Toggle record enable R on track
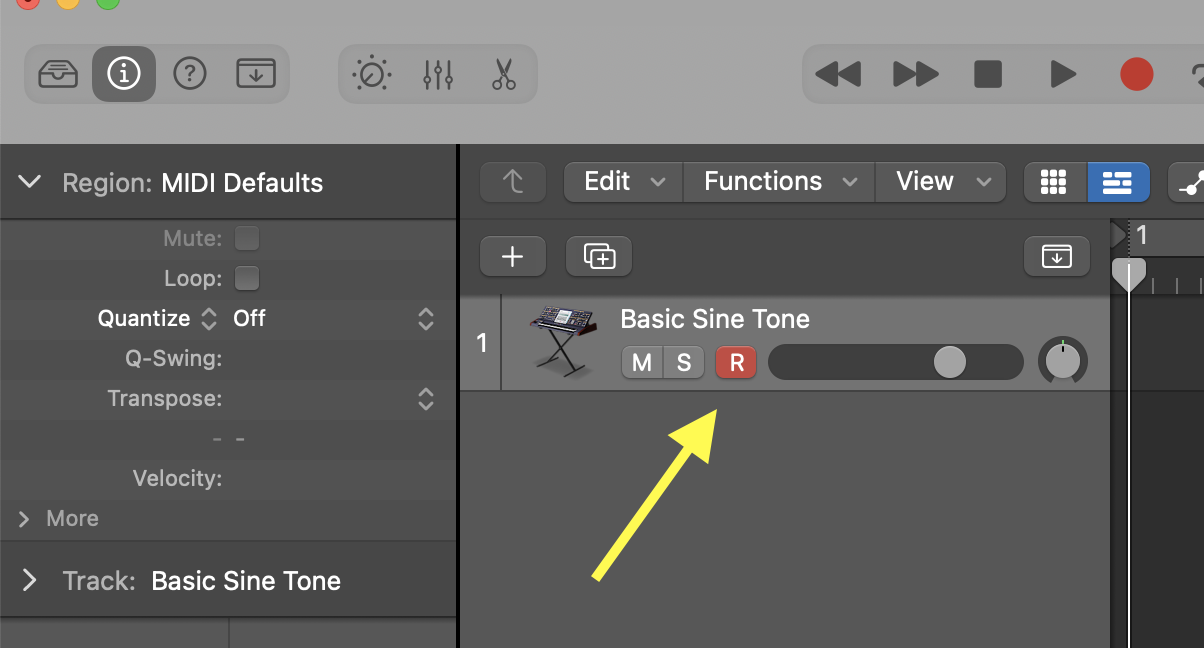Screen dimensions: 1204x648 (x=736, y=362)
